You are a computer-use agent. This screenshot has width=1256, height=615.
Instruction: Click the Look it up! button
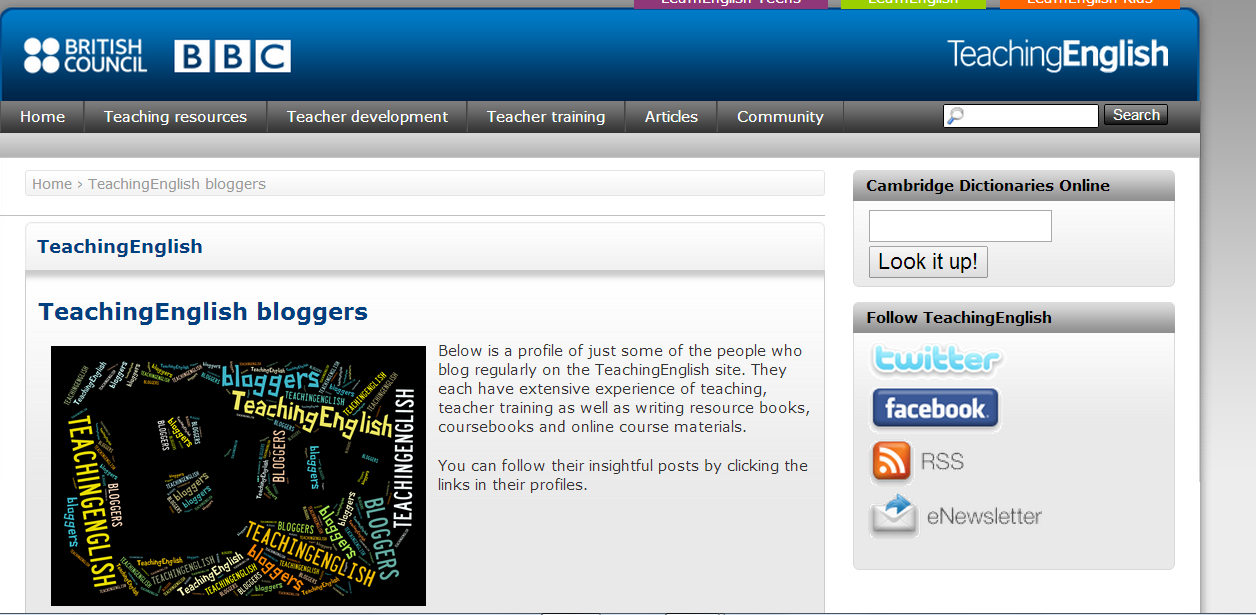[928, 262]
